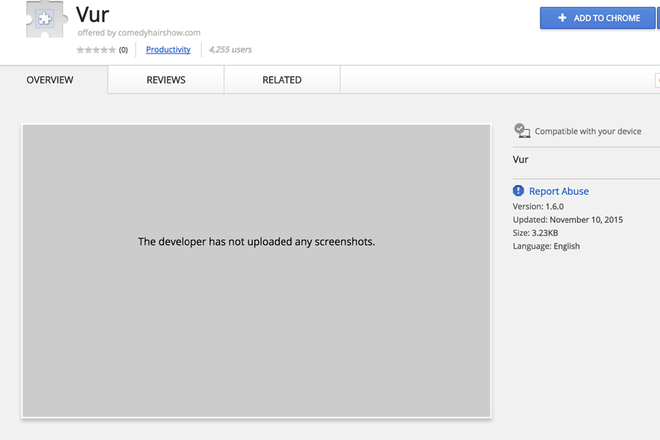Click the partially visible button beside Add to Chrome
This screenshot has width=660, height=440.
point(657,18)
